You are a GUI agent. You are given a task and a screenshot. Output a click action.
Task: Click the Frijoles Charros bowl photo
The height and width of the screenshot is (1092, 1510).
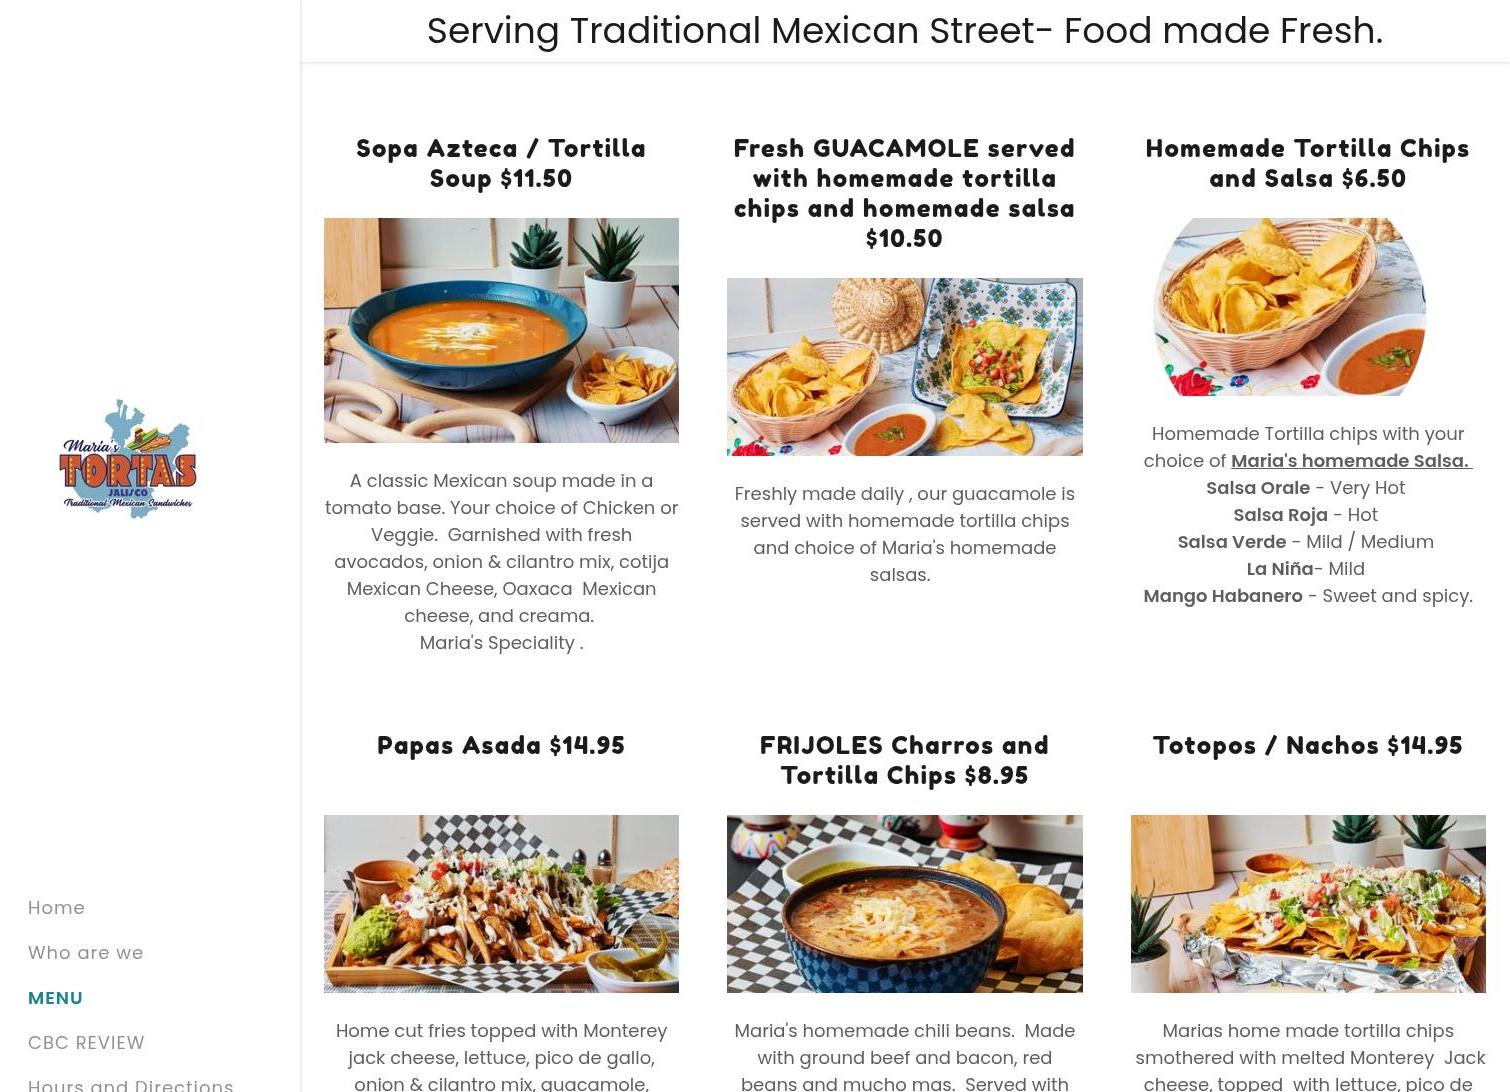[905, 904]
